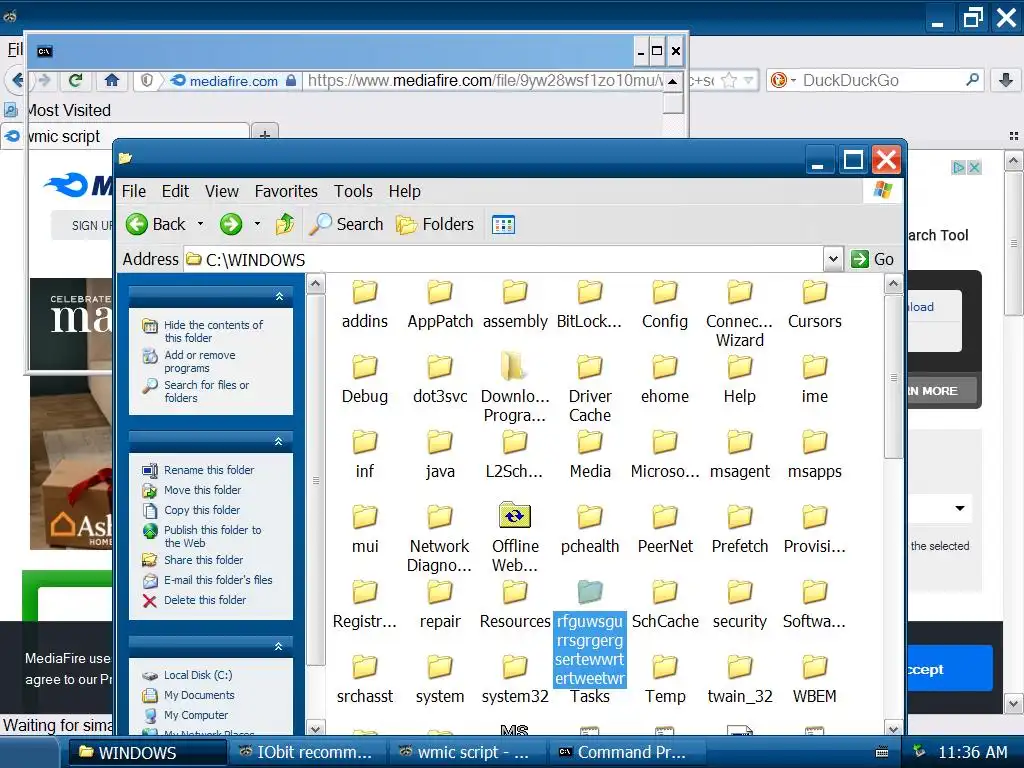
Task: Click Share this folder
Action: point(203,560)
